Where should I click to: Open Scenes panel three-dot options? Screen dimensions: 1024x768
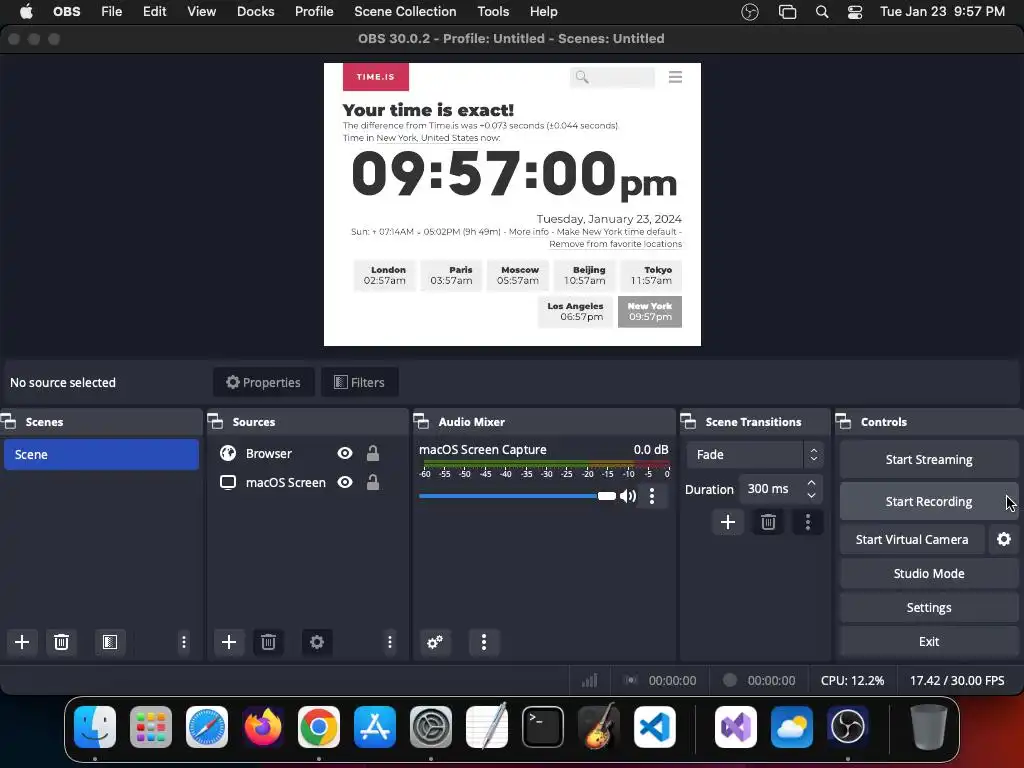click(x=184, y=642)
